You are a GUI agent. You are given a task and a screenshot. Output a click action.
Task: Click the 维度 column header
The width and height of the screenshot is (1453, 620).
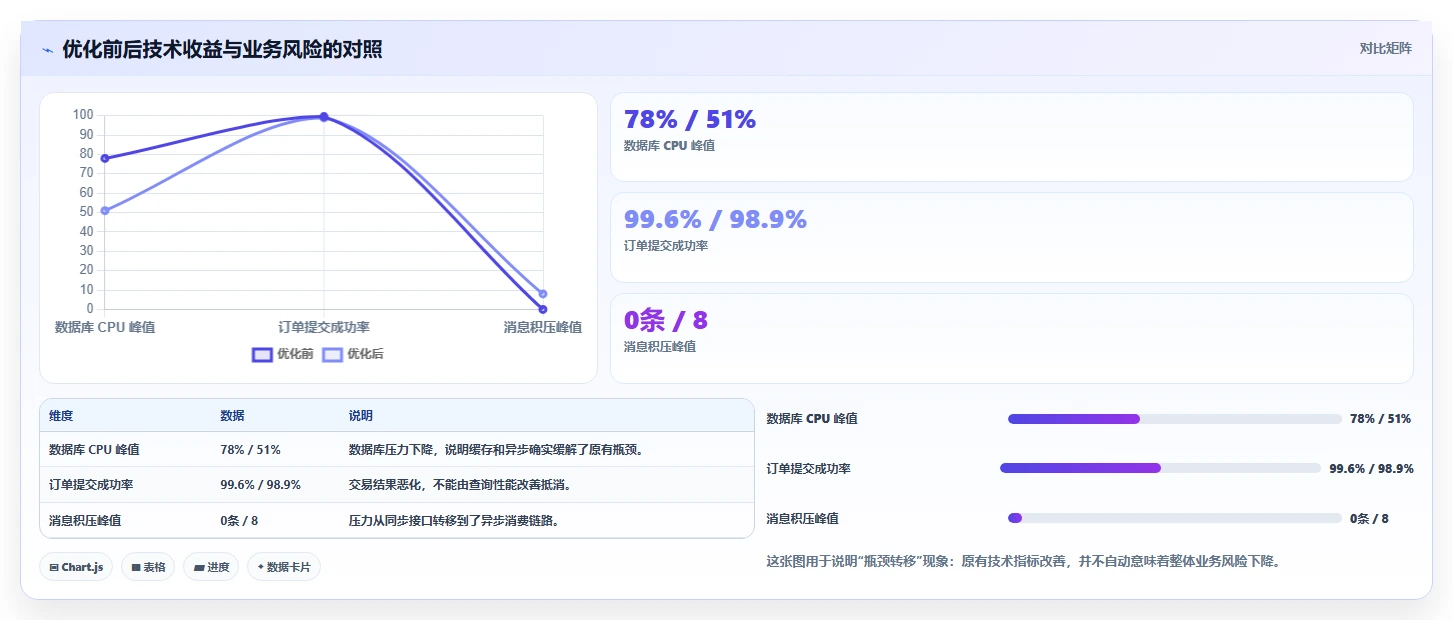click(x=61, y=416)
